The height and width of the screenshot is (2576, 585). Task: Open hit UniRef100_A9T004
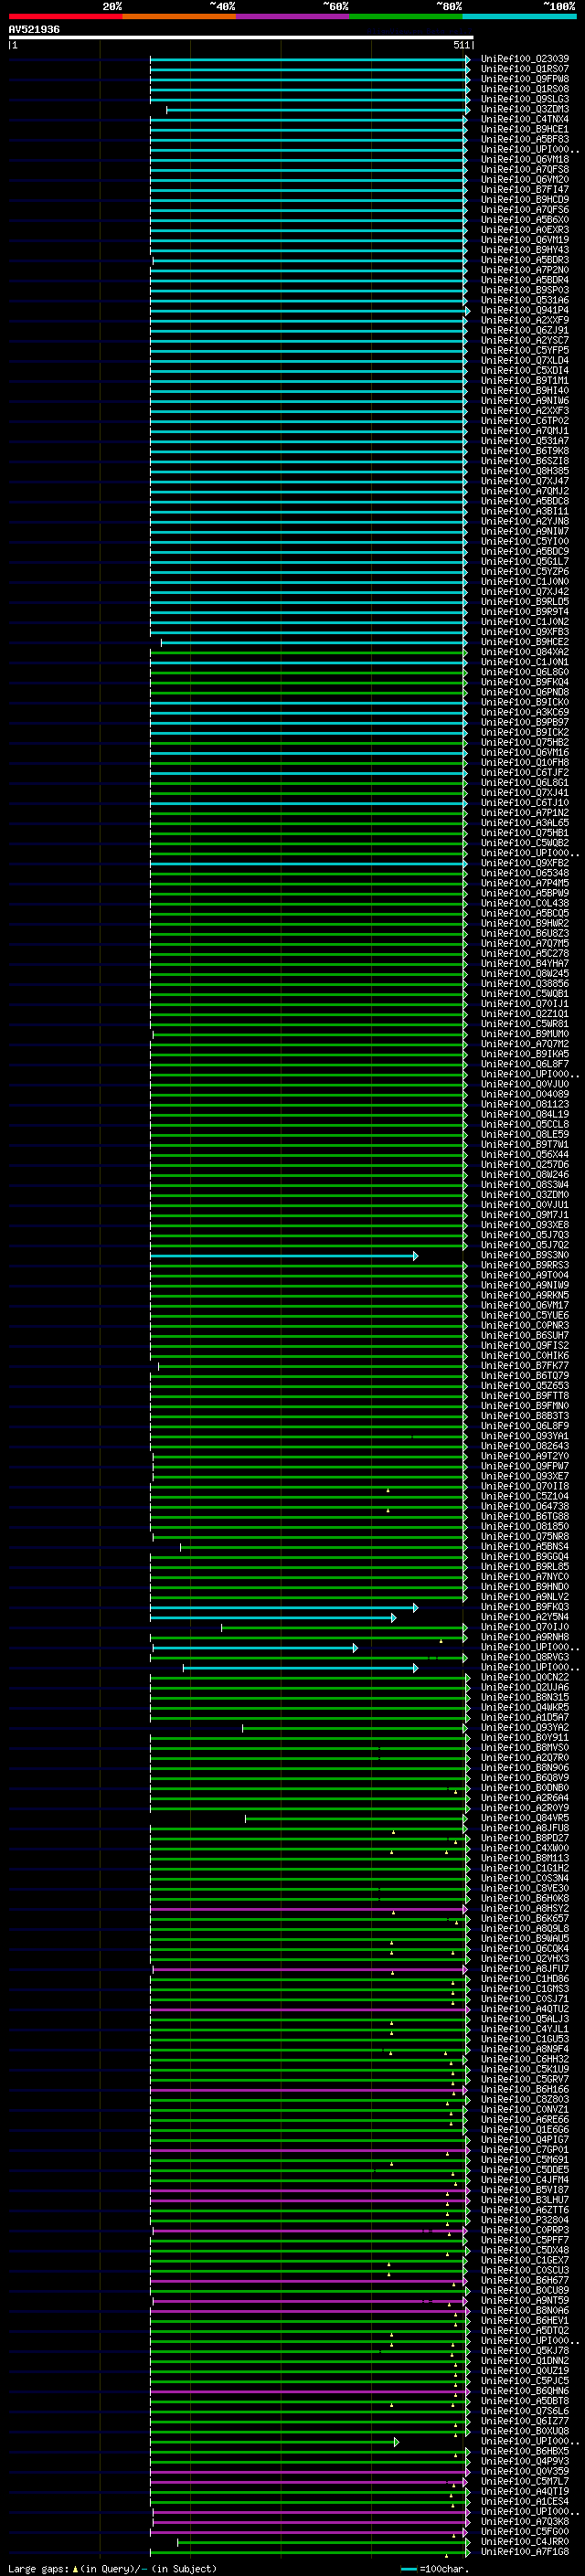point(525,1275)
